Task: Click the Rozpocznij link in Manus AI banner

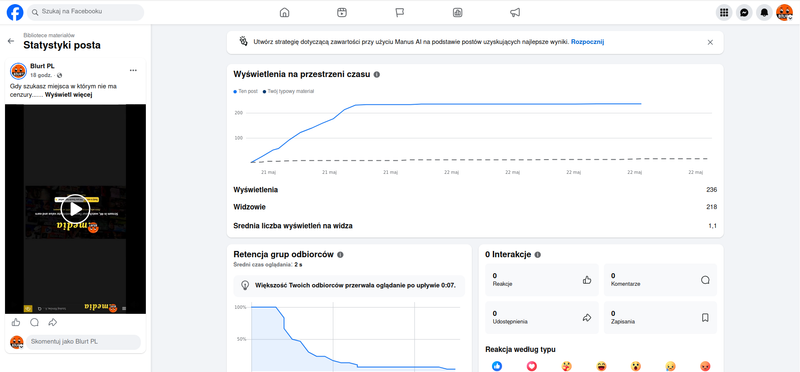Action: click(x=587, y=42)
